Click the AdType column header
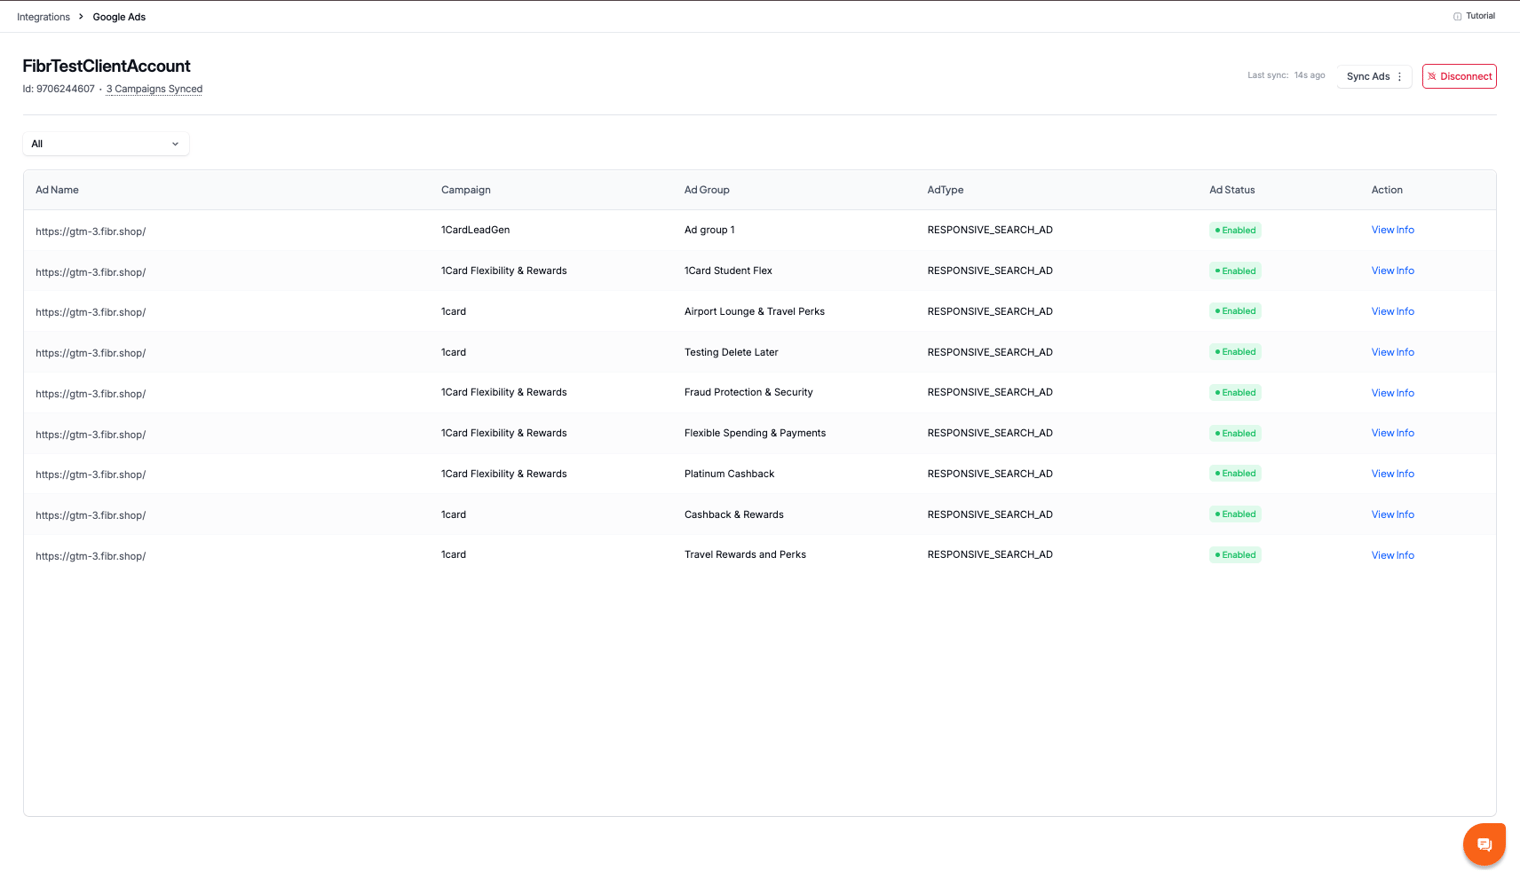Viewport: 1520px width, 879px height. pyautogui.click(x=945, y=190)
